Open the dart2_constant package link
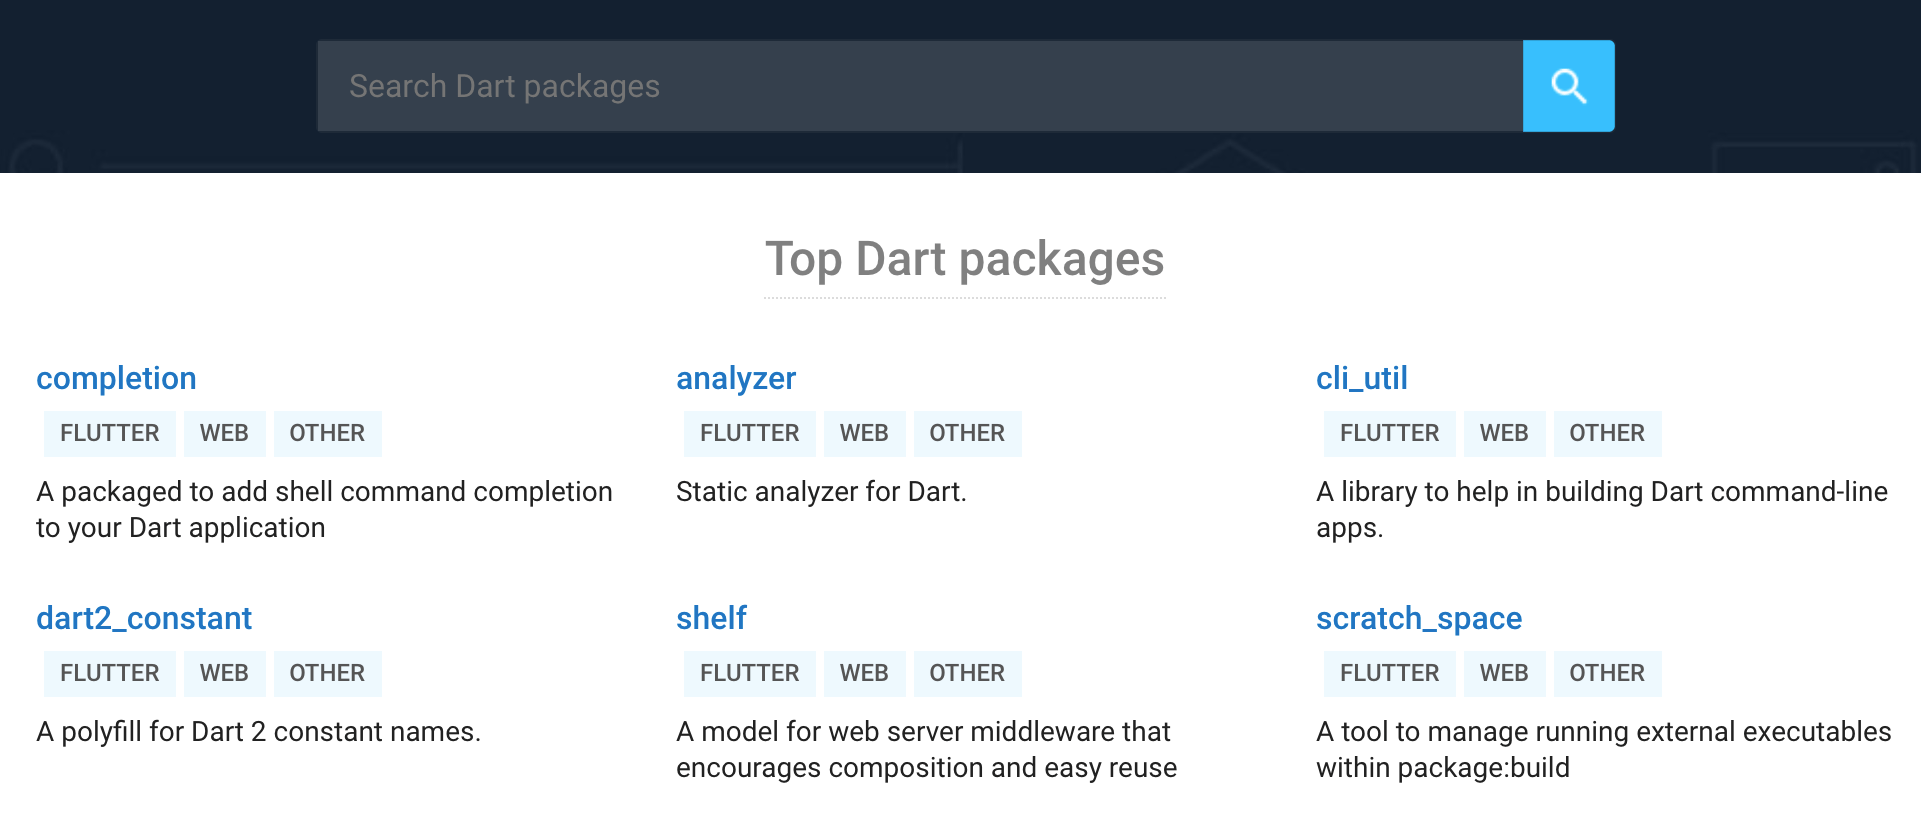Image resolution: width=1921 pixels, height=824 pixels. (144, 618)
